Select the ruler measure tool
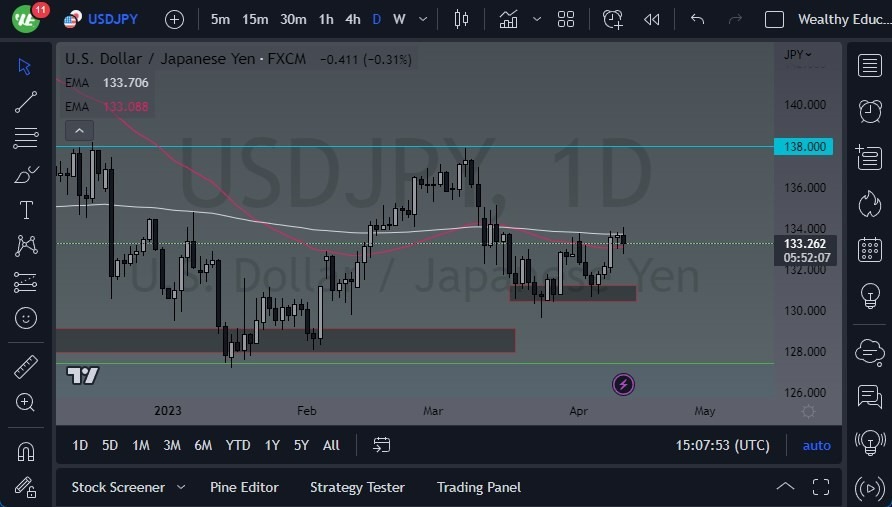This screenshot has height=507, width=892. [26, 367]
